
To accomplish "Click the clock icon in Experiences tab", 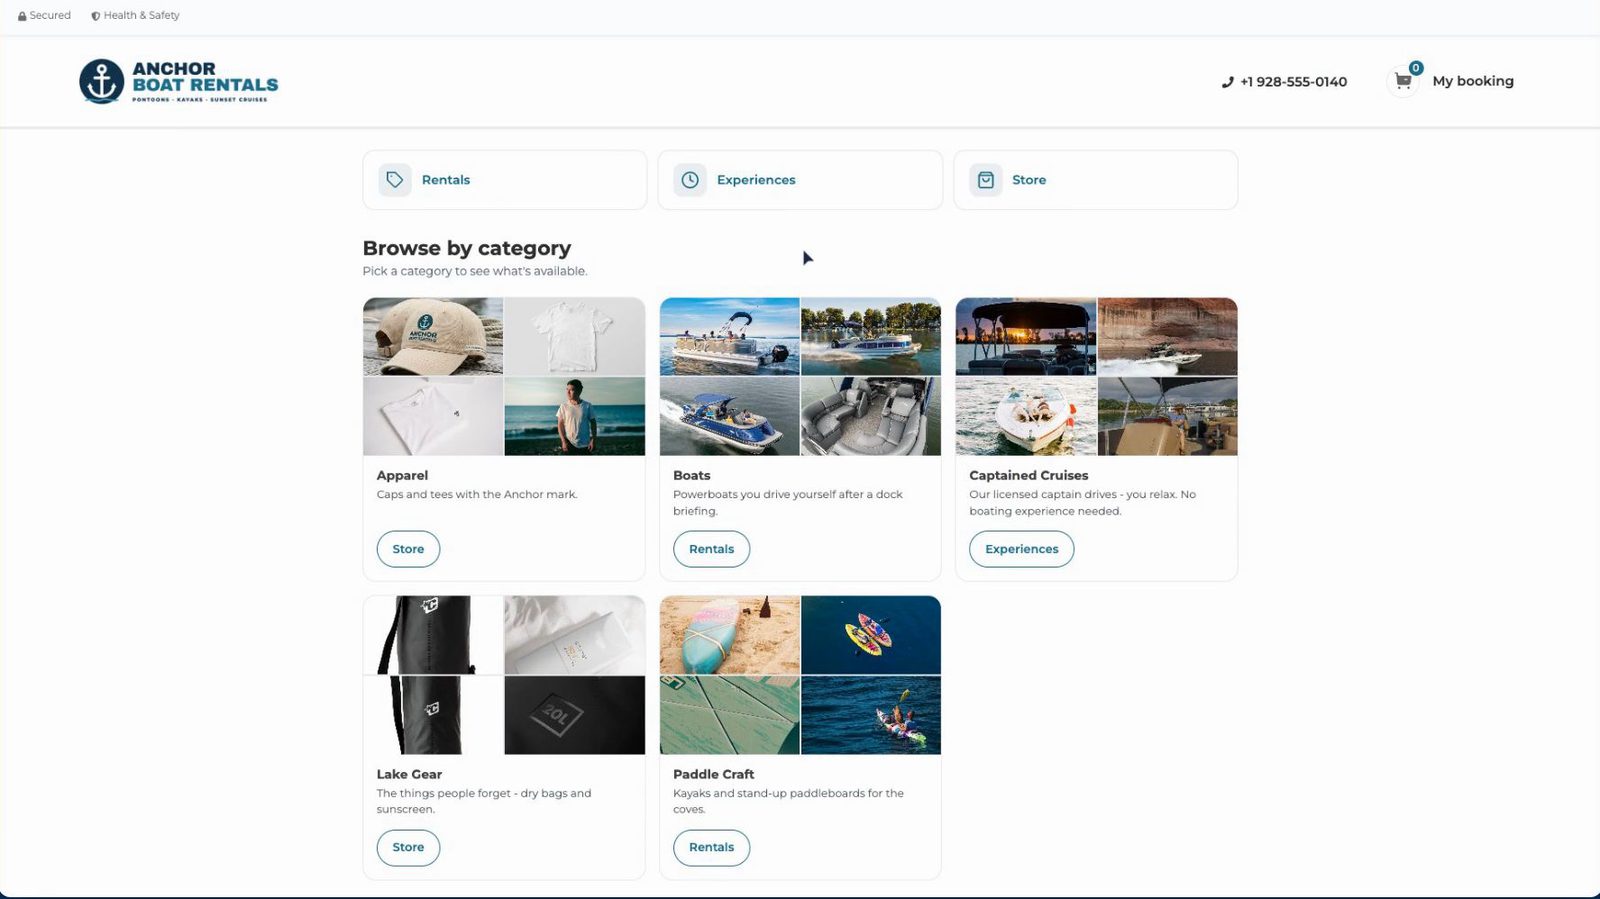I will 690,180.
